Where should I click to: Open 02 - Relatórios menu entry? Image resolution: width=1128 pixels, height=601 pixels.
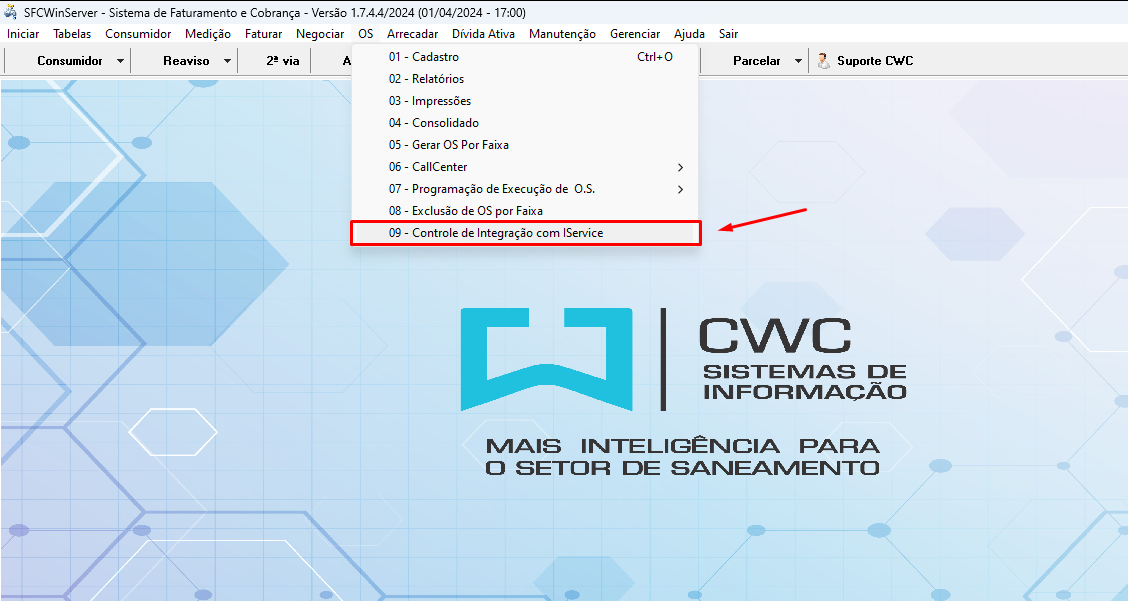[x=426, y=79]
